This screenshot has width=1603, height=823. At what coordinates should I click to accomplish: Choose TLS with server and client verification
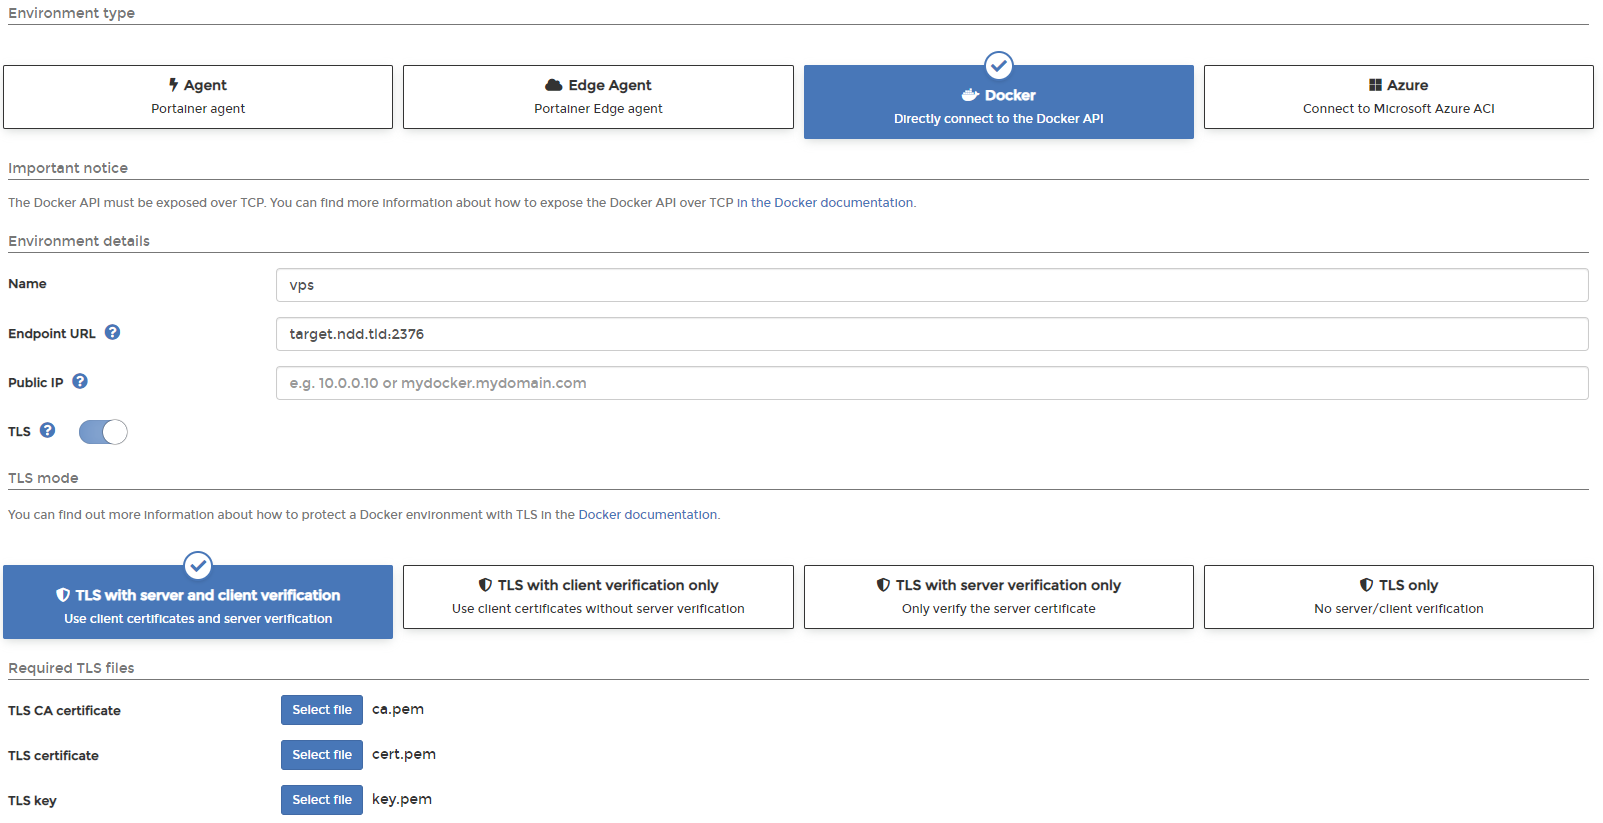click(x=198, y=602)
